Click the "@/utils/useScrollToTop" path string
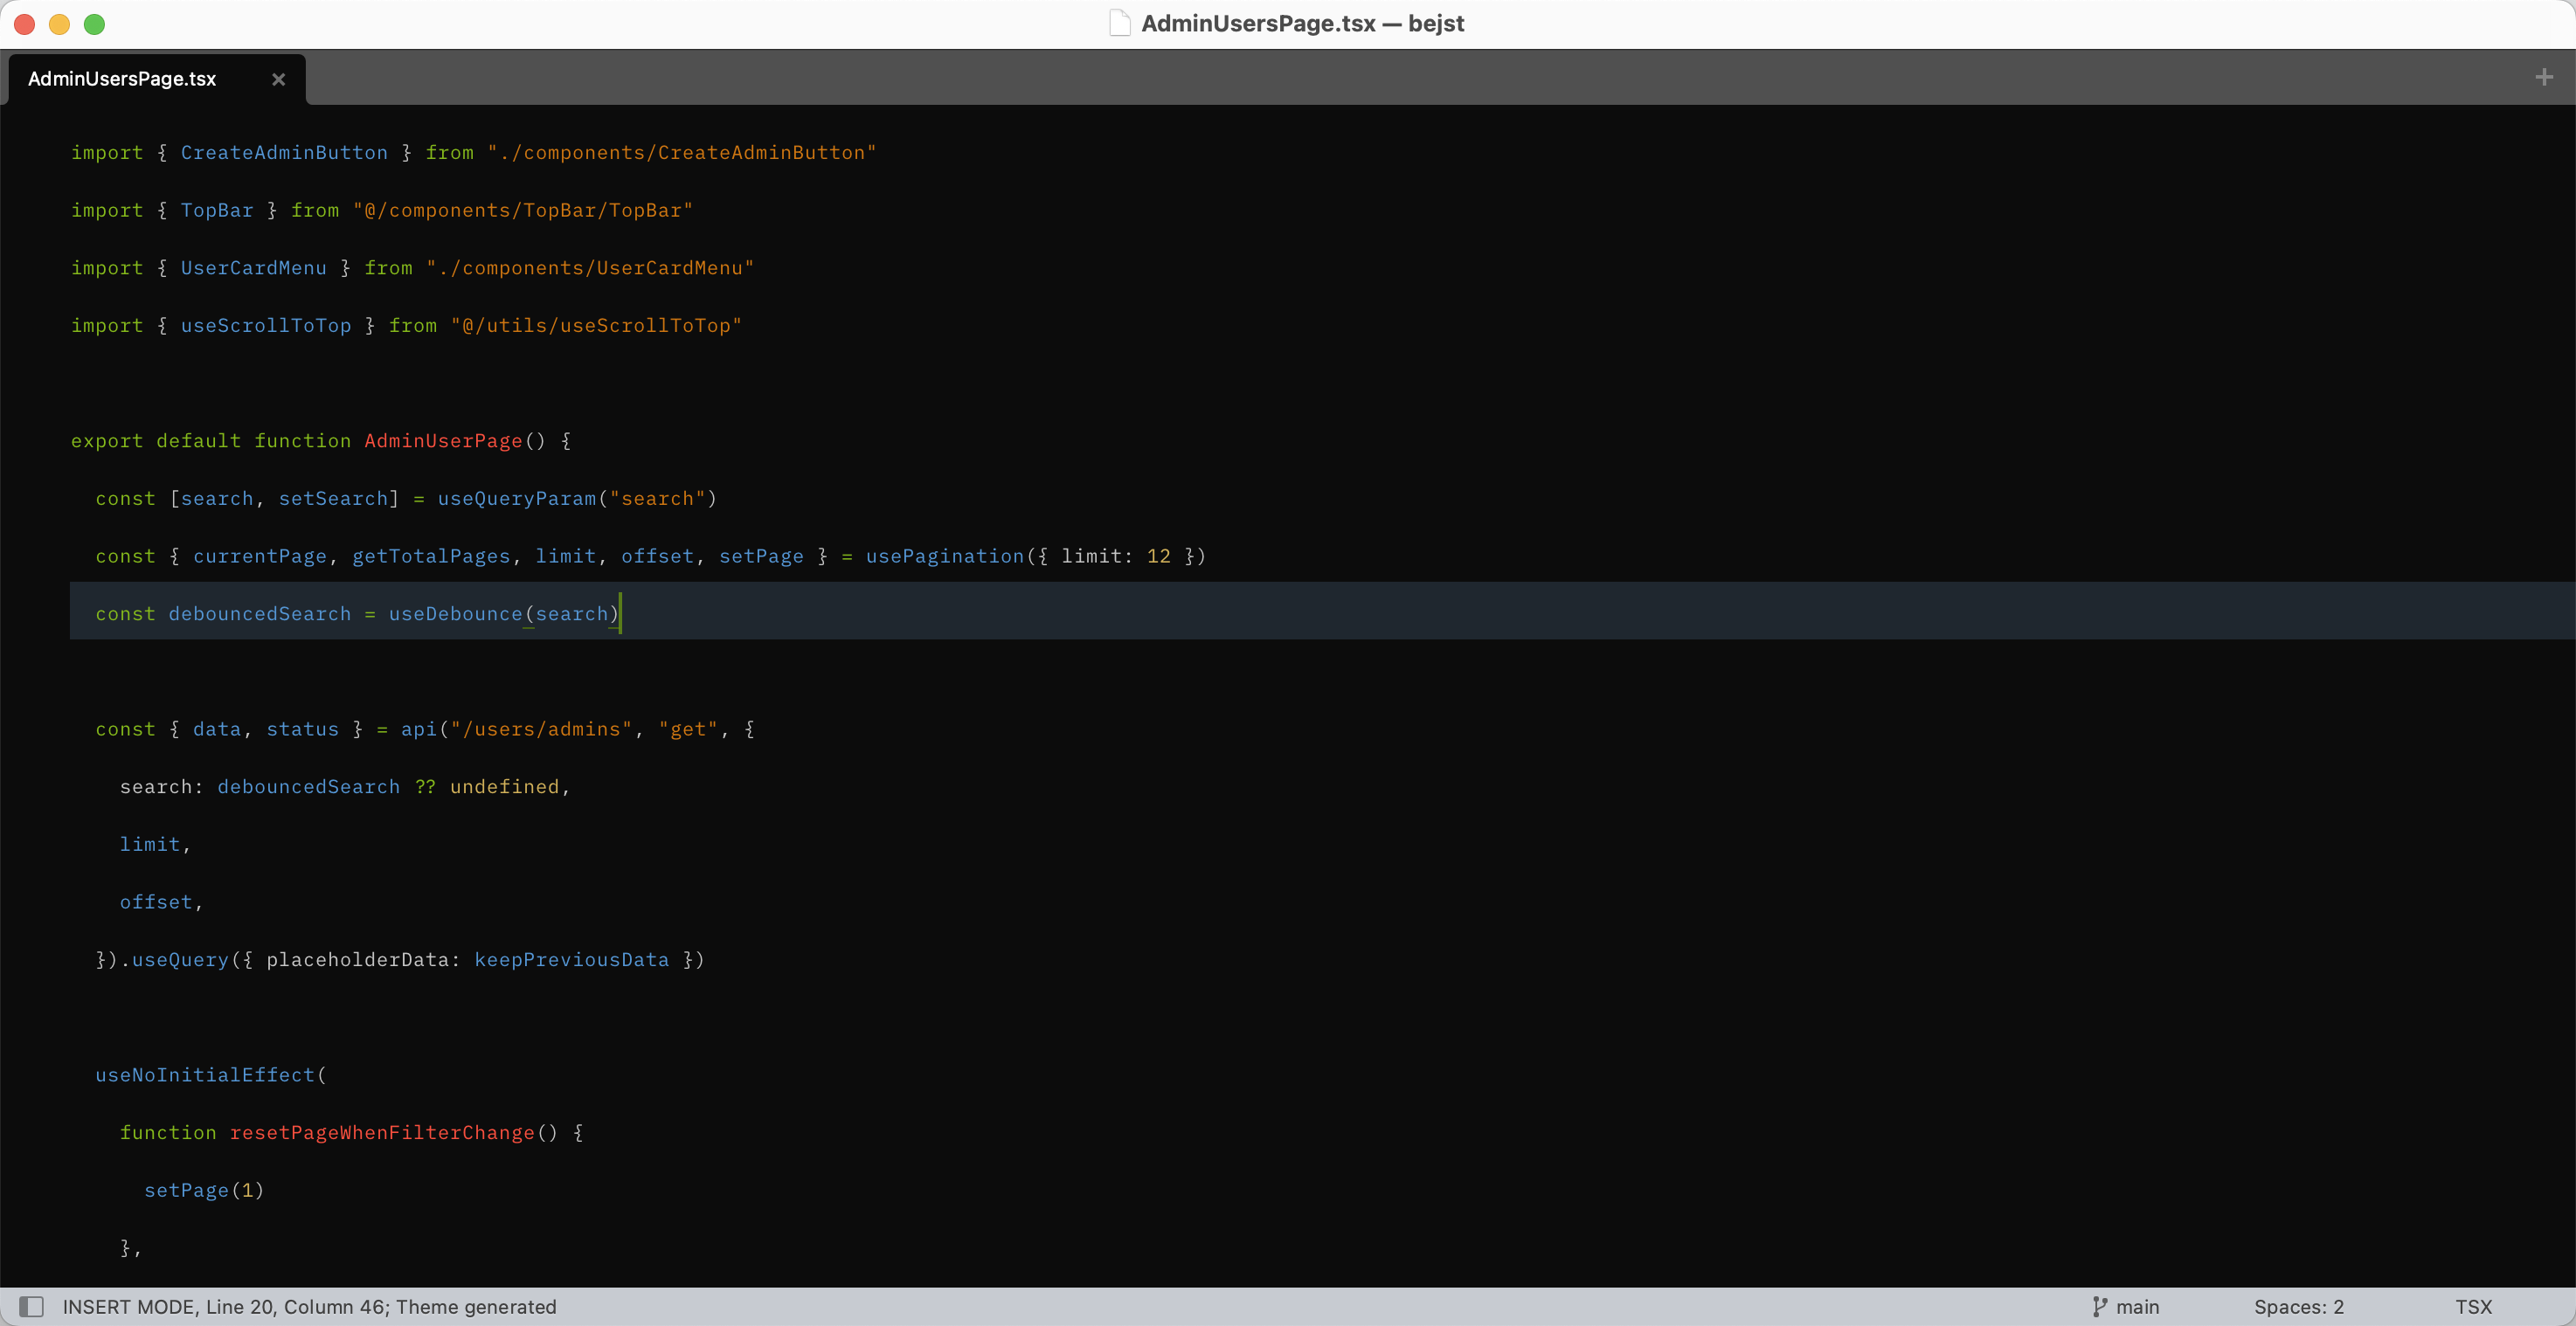Viewport: 2576px width, 1326px height. pyautogui.click(x=596, y=325)
